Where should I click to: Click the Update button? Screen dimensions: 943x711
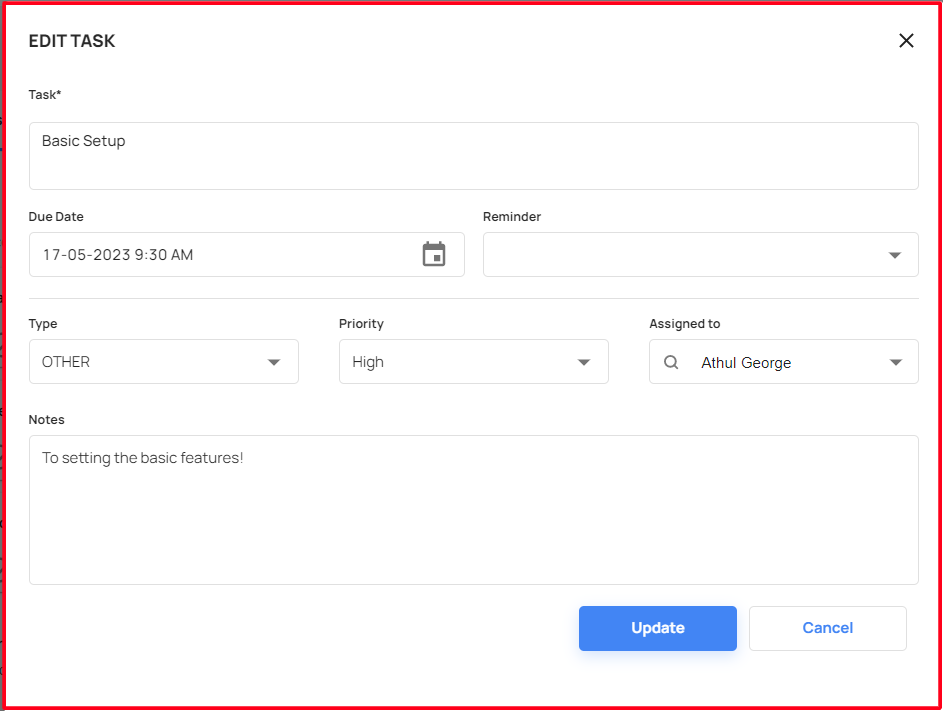(x=657, y=628)
